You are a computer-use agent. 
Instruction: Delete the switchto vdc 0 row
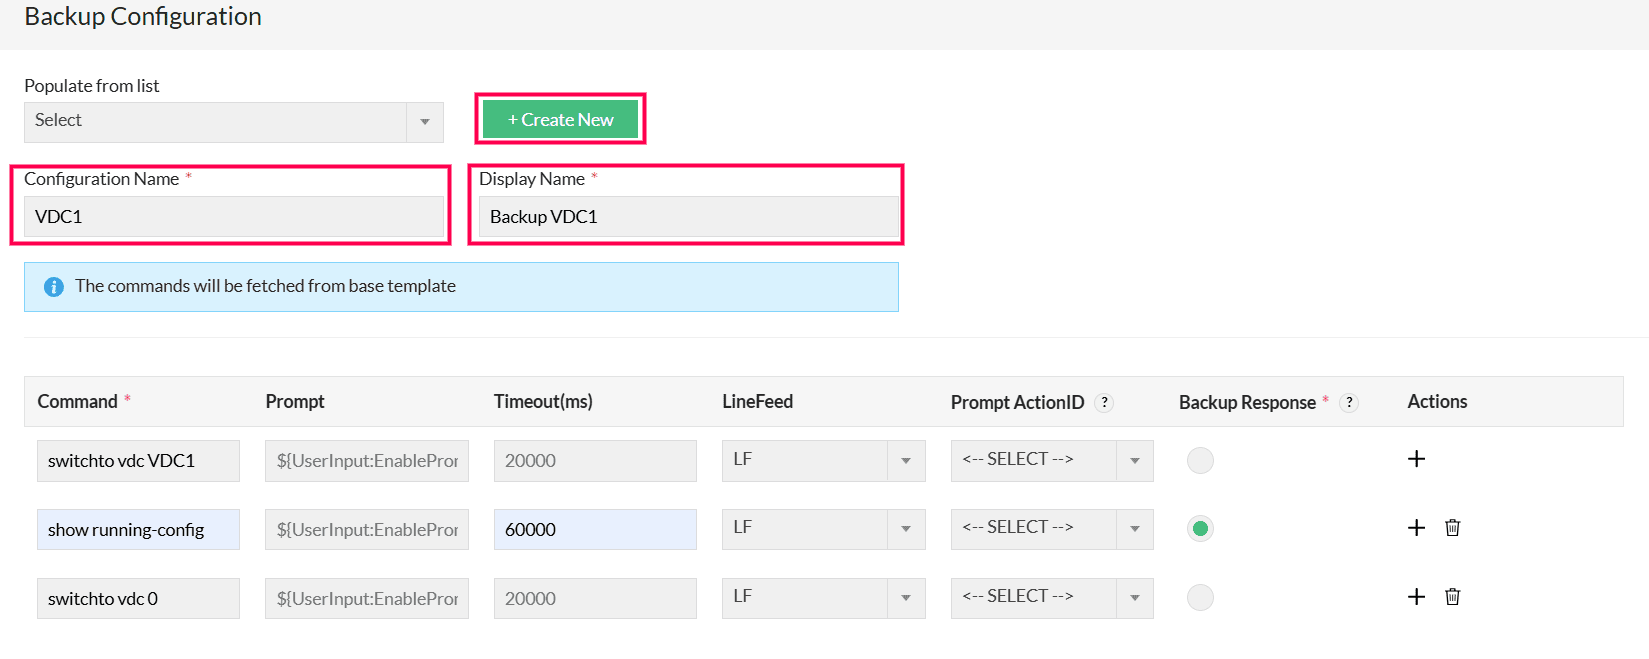point(1453,597)
